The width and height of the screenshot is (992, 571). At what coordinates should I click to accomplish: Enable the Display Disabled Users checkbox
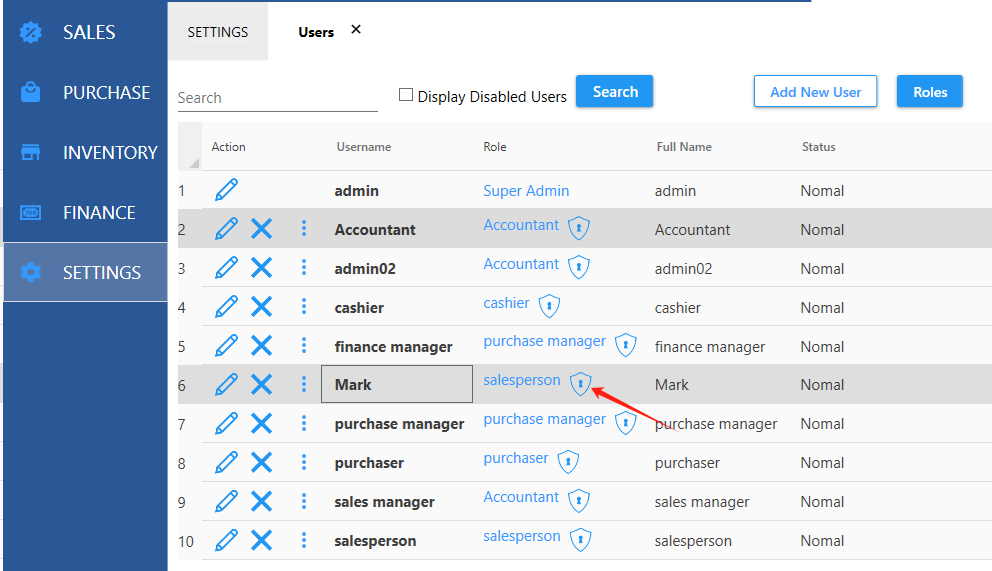(406, 95)
